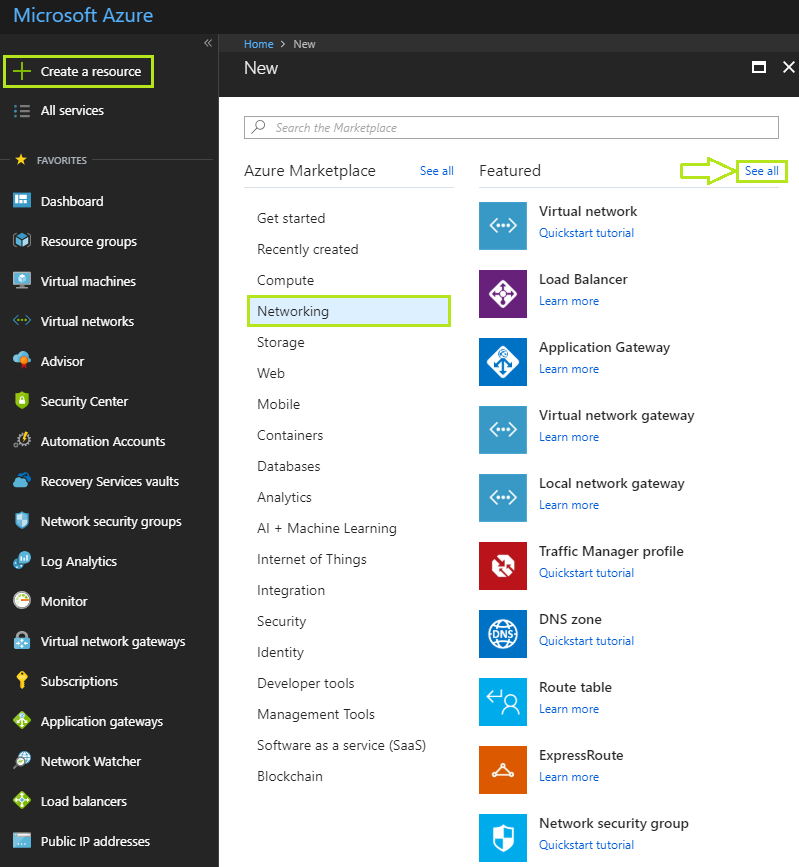Select the Management Tools category
Image resolution: width=799 pixels, height=867 pixels.
[316, 714]
